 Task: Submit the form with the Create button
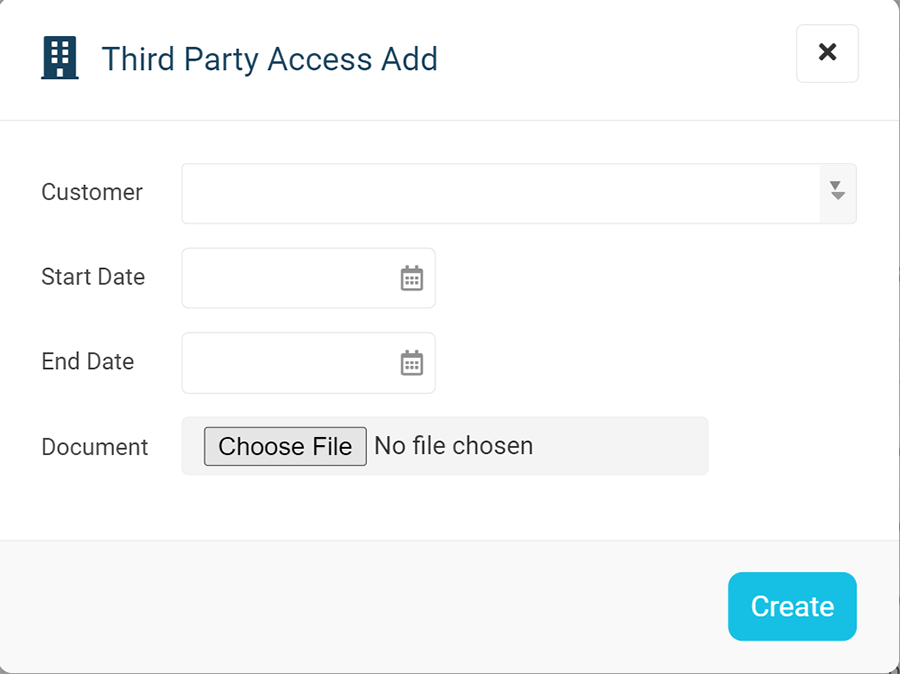pyautogui.click(x=792, y=606)
